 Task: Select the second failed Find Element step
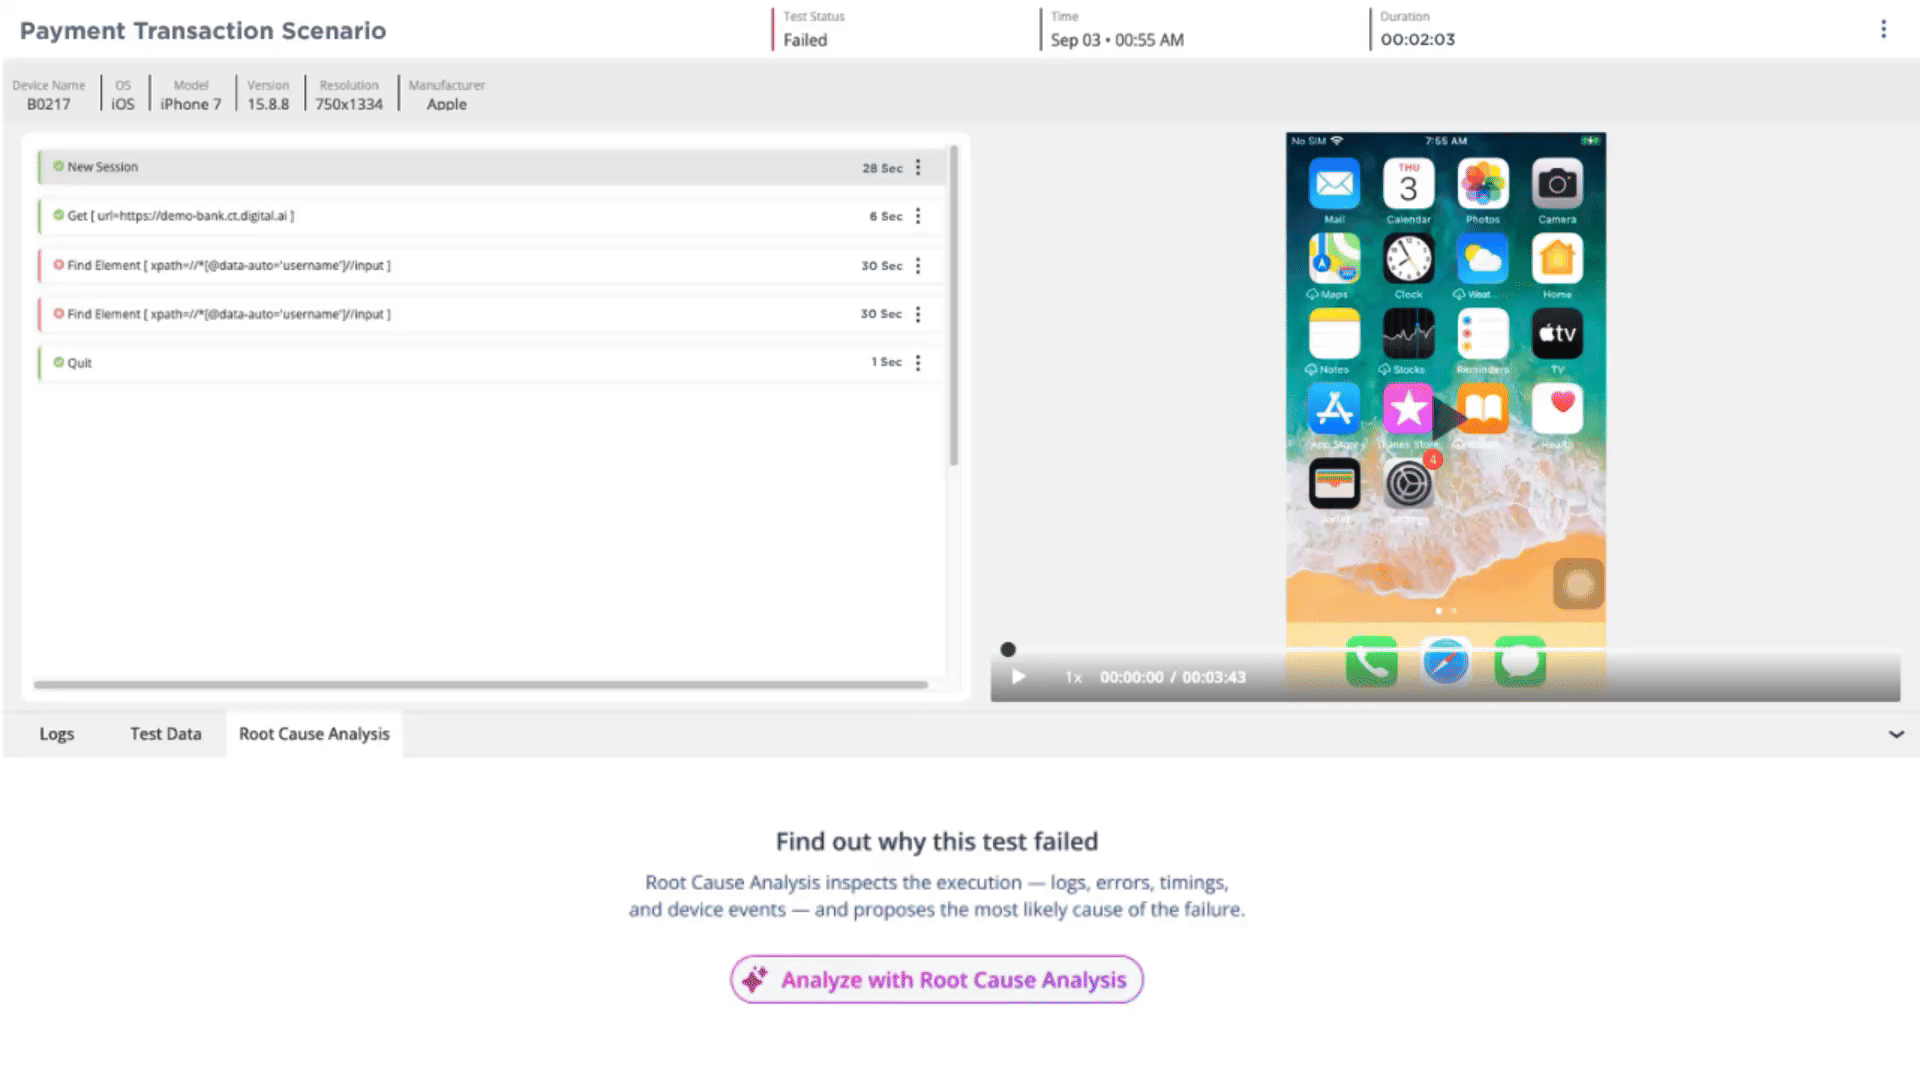coord(491,314)
